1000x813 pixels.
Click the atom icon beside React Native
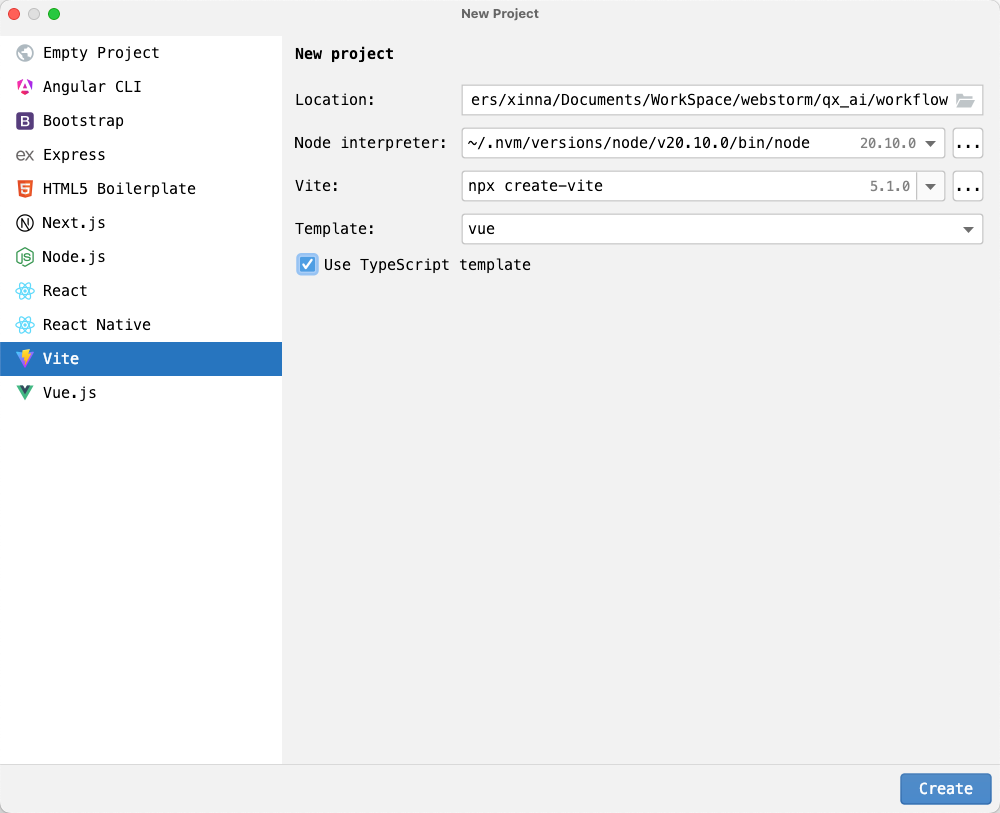point(25,325)
